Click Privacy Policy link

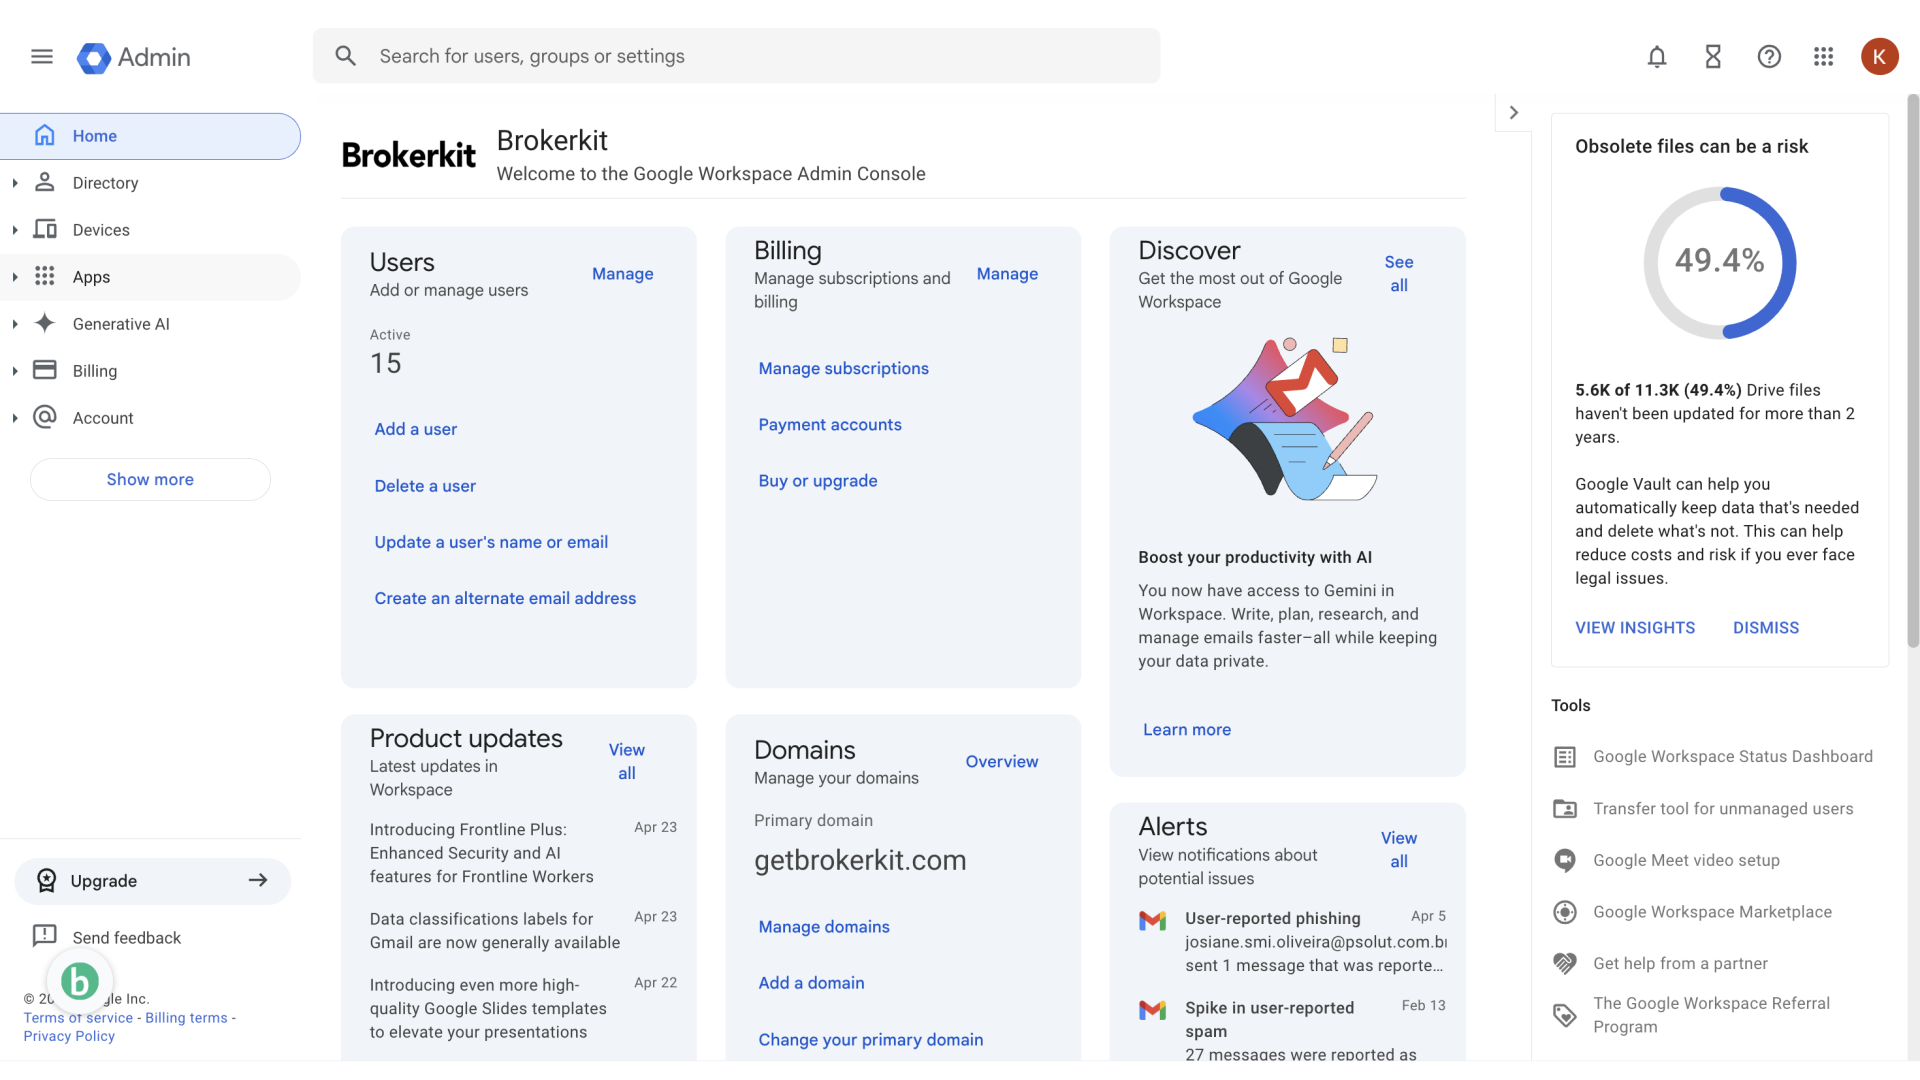69,1036
